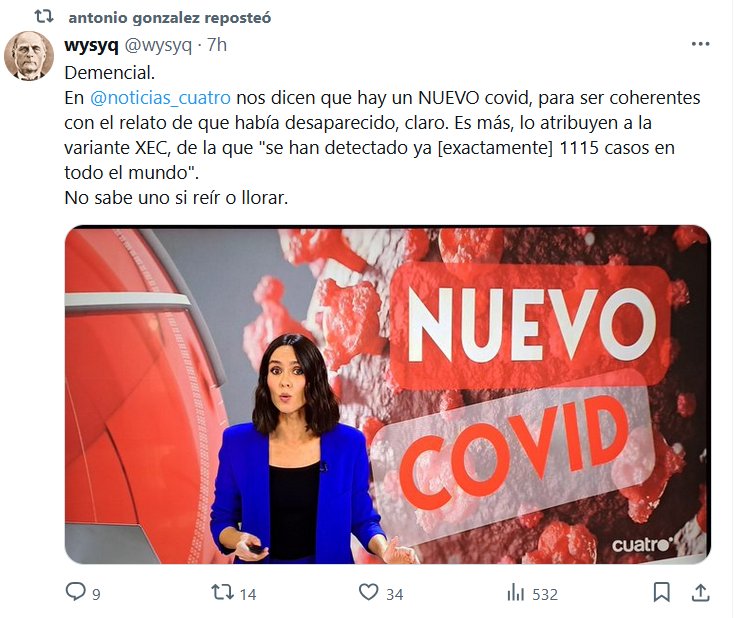Open wysyq's profile avatar picture
The width and height of the screenshot is (736, 618).
(x=29, y=56)
